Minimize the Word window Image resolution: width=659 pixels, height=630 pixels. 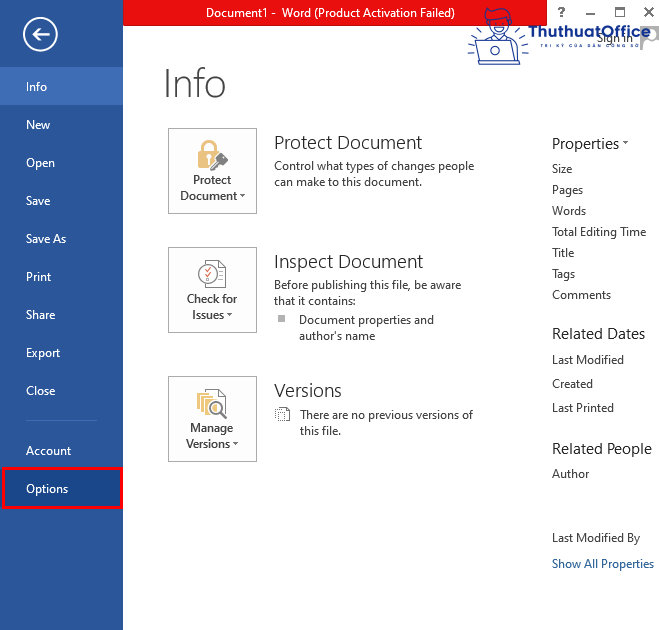click(589, 12)
